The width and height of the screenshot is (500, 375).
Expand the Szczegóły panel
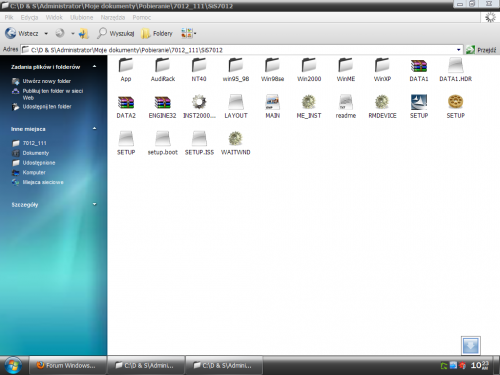pos(95,204)
